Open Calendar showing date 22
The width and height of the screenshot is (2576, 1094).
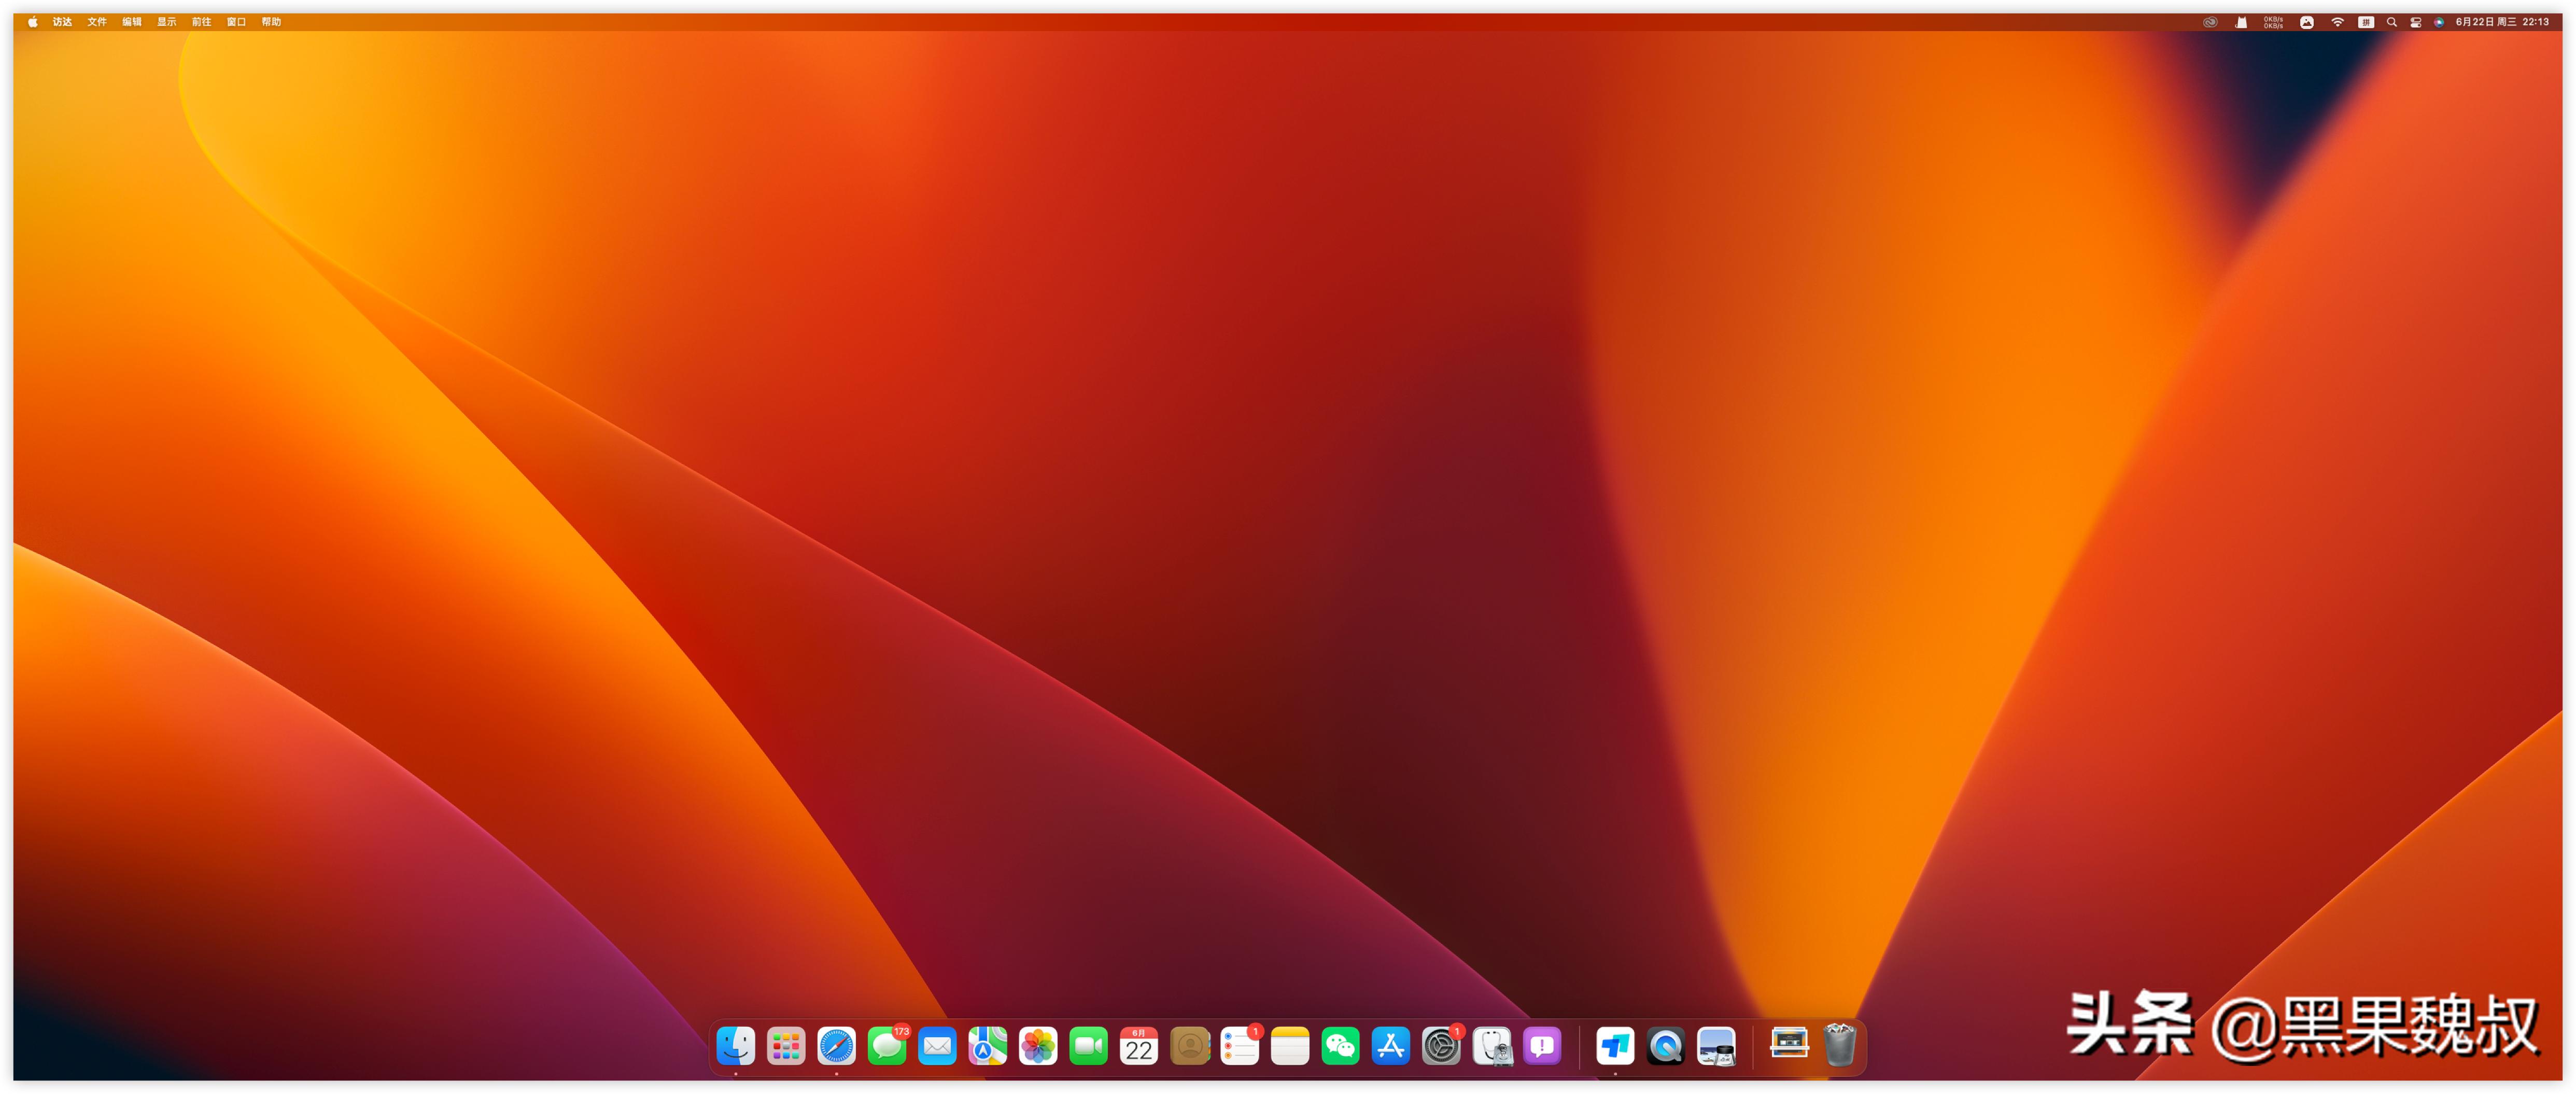pyautogui.click(x=1139, y=1046)
